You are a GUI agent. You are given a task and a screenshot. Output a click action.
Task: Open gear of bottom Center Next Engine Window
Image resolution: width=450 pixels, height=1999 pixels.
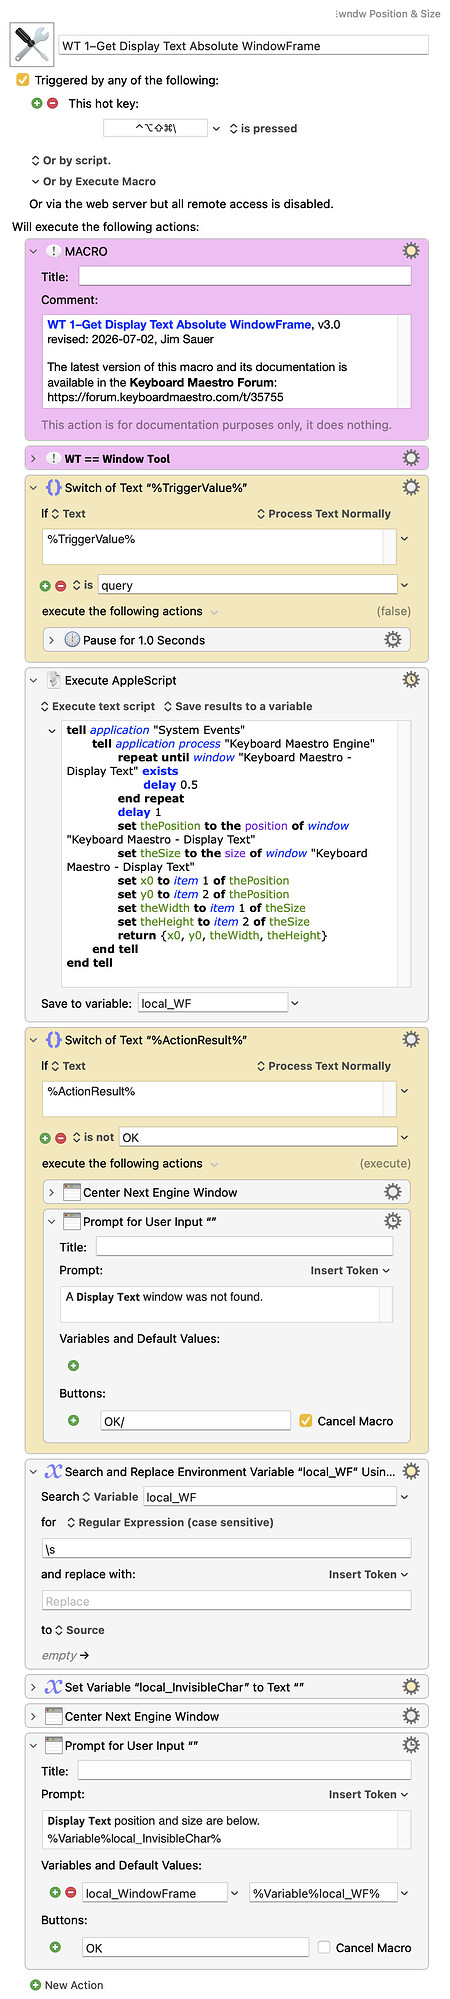click(x=410, y=1715)
